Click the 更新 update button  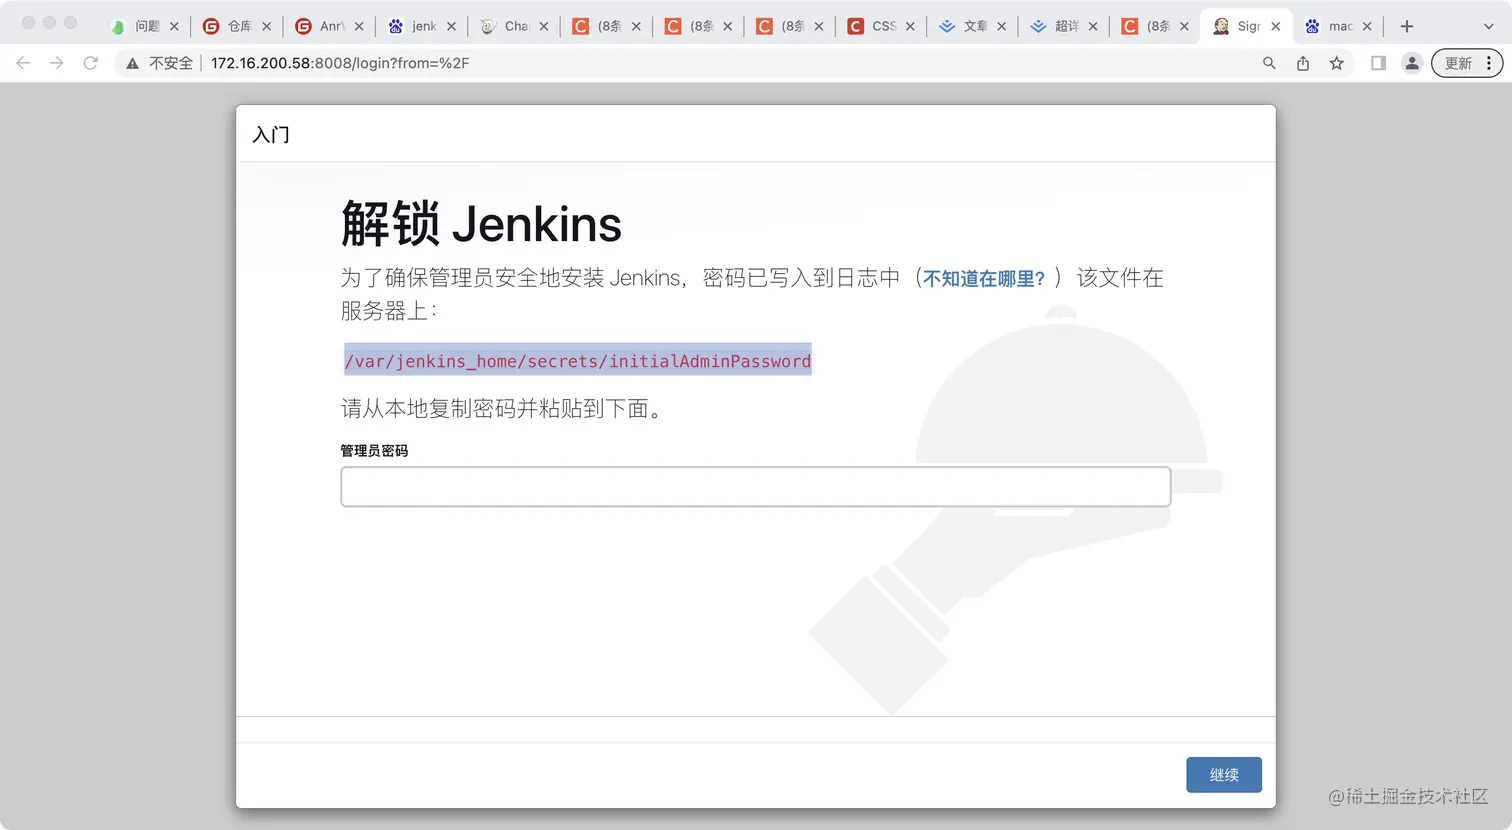pyautogui.click(x=1467, y=63)
